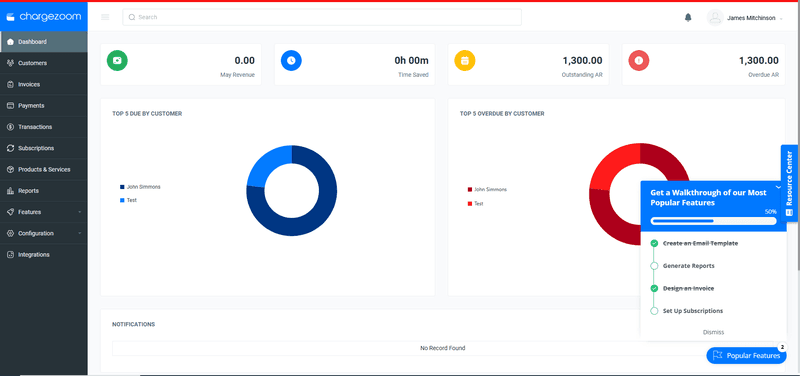The image size is (800, 376).
Task: Select Payments in the sidebar
Action: coord(44,106)
